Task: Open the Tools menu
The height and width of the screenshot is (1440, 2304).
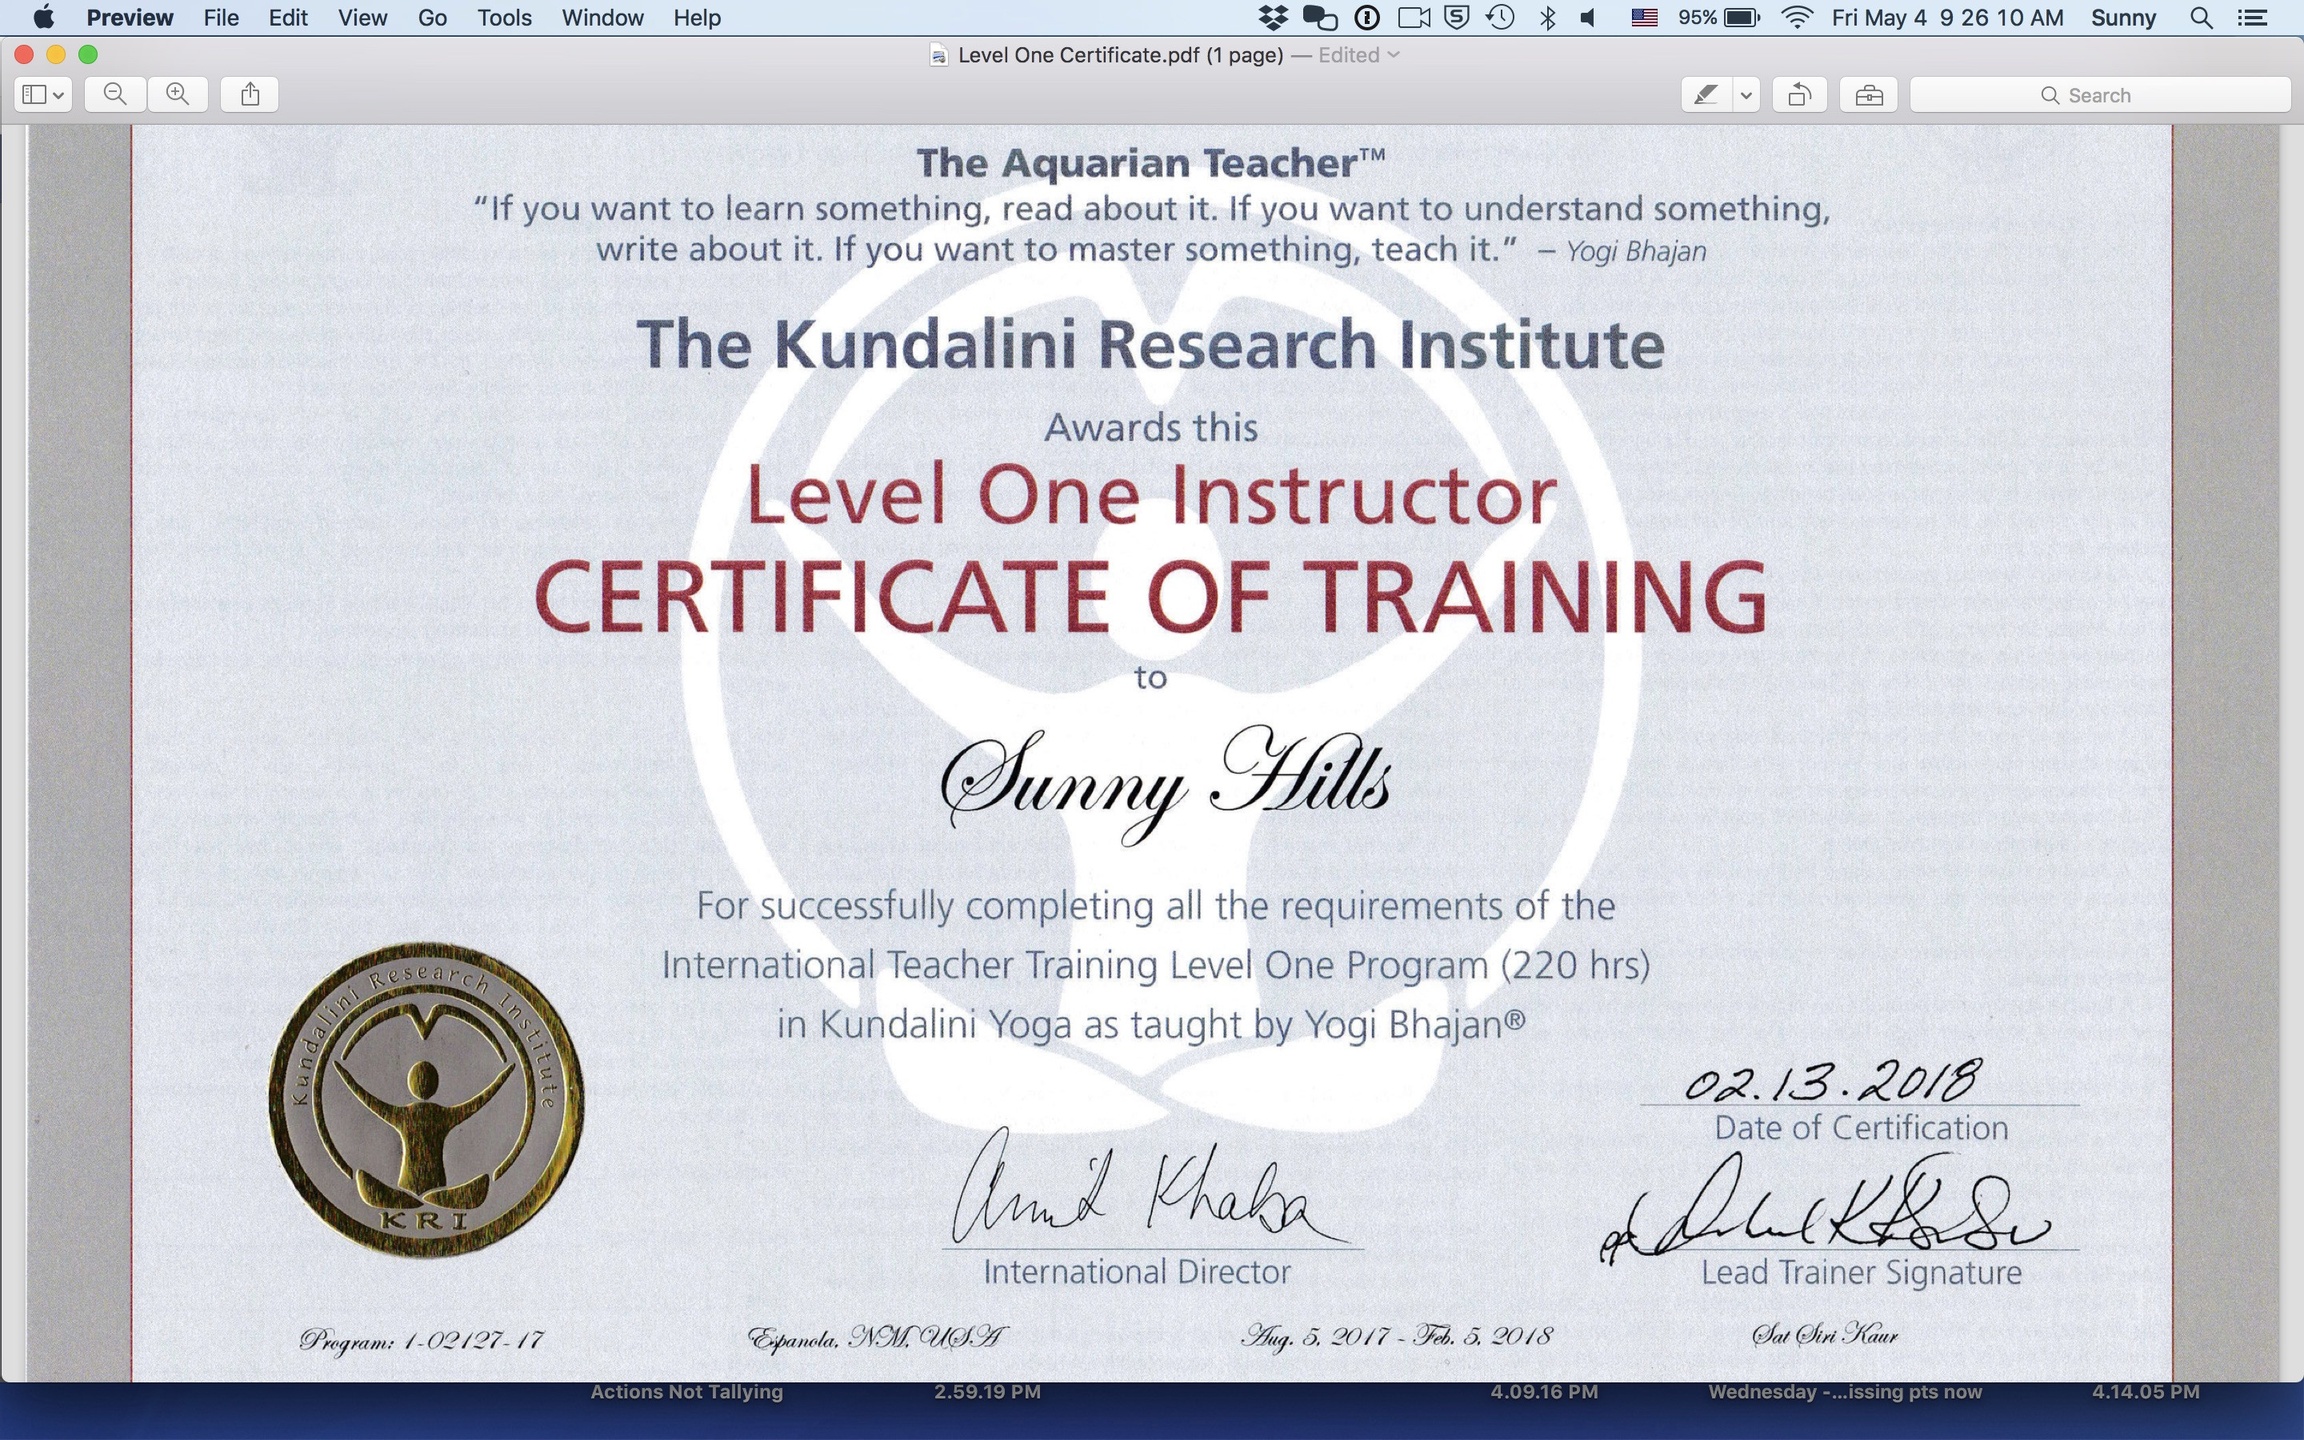Action: pos(504,17)
